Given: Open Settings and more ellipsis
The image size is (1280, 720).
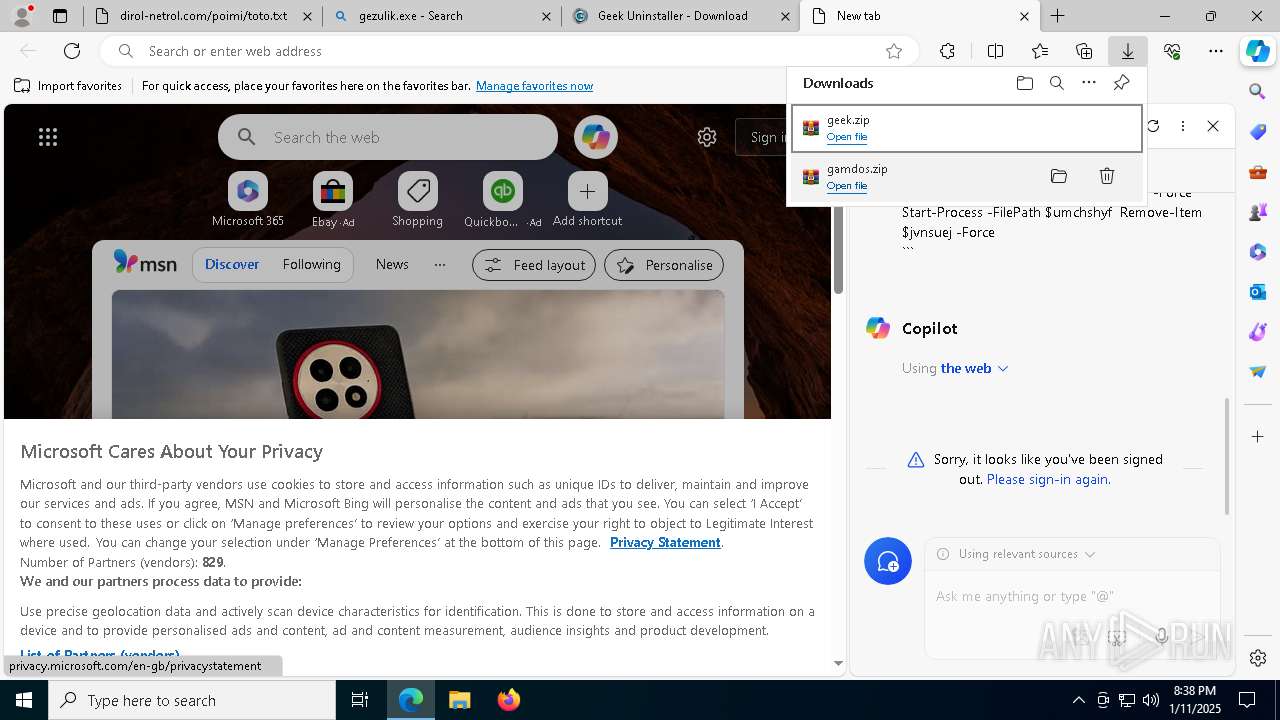Looking at the screenshot, I should [x=1216, y=51].
